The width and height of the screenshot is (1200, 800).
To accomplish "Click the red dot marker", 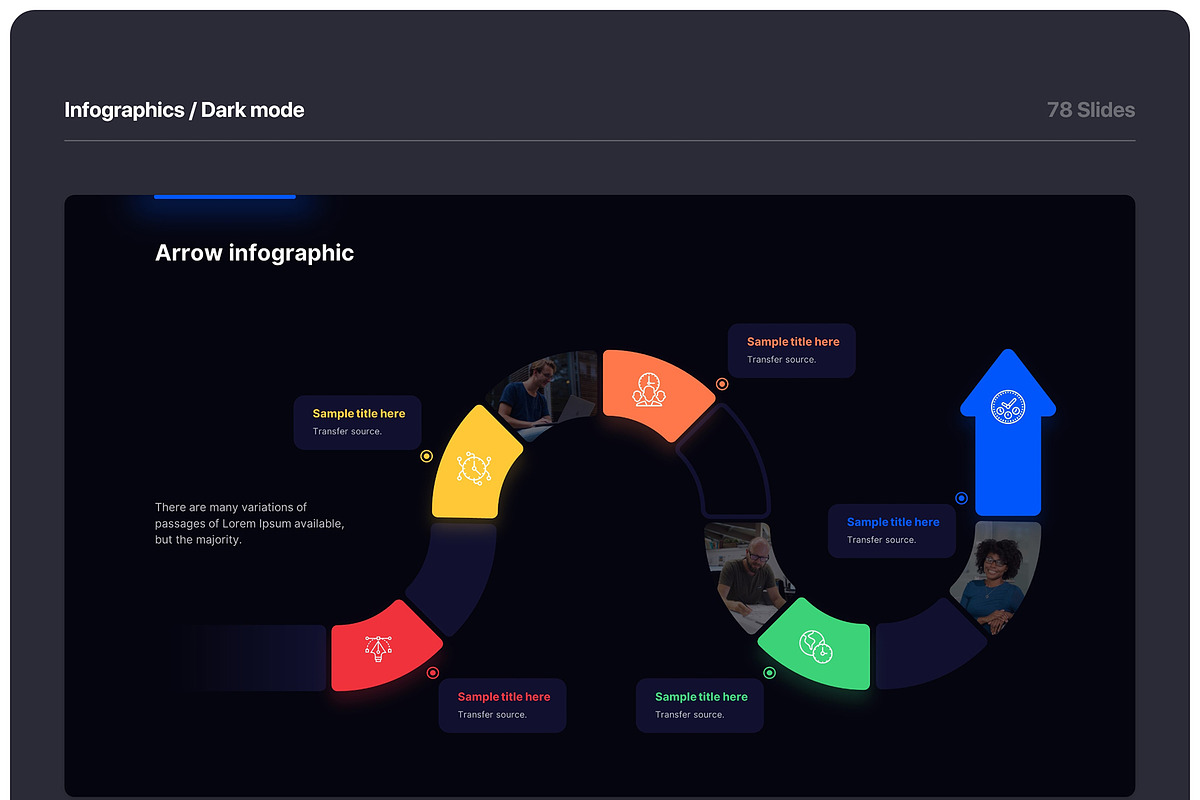I will point(433,673).
